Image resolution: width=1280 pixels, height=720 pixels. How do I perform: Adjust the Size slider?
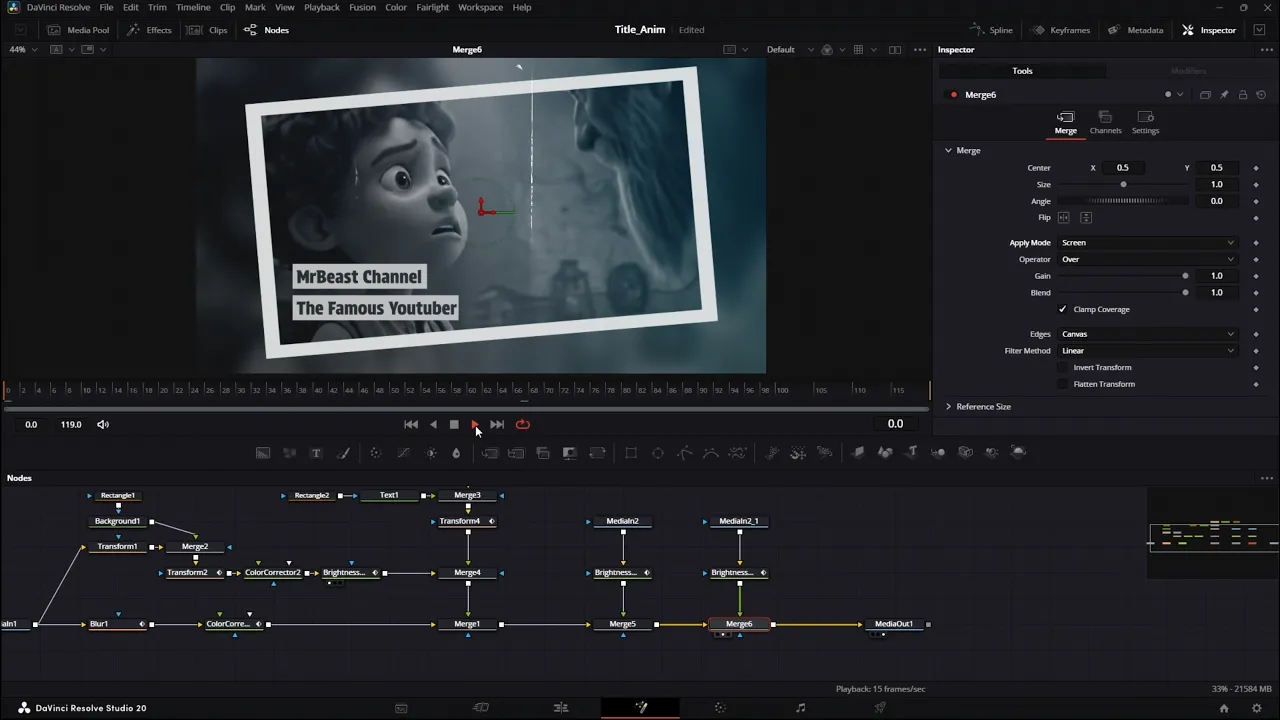1123,185
